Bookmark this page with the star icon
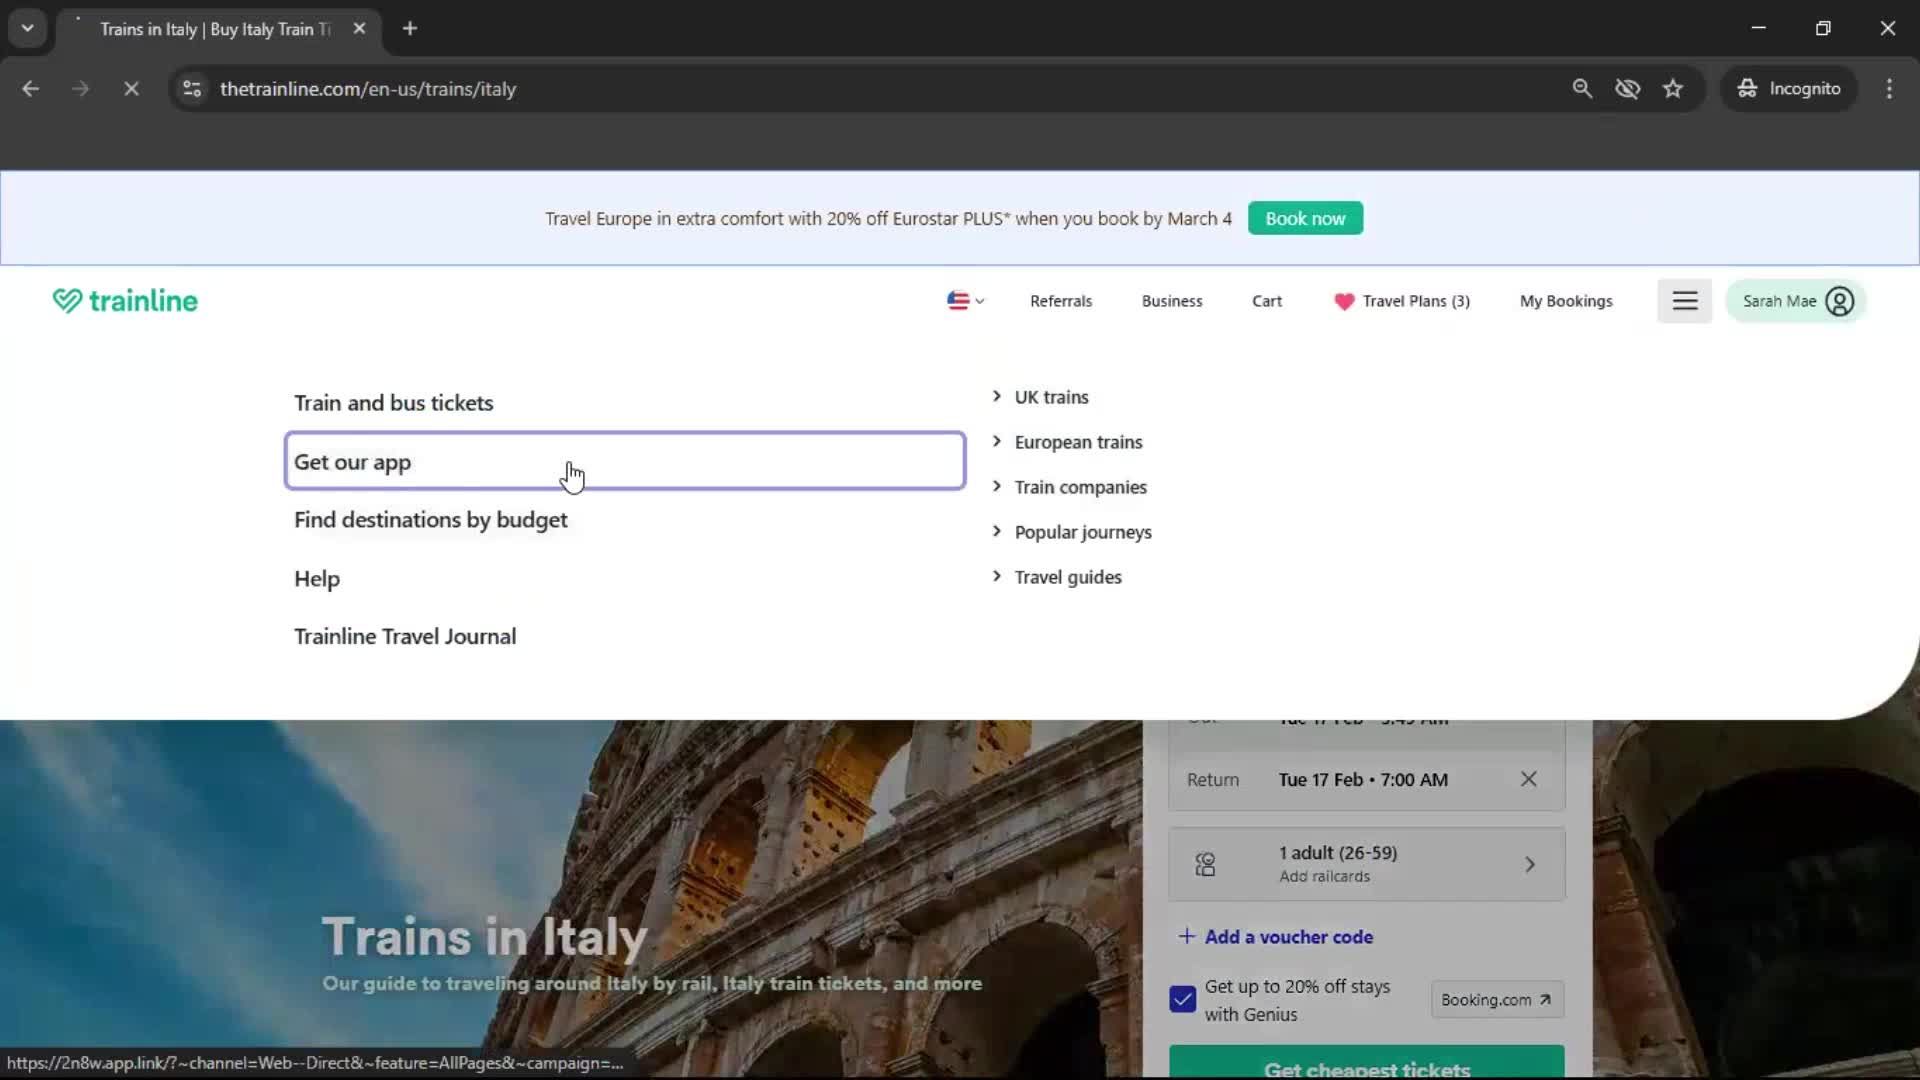Image resolution: width=1920 pixels, height=1080 pixels. click(1673, 88)
